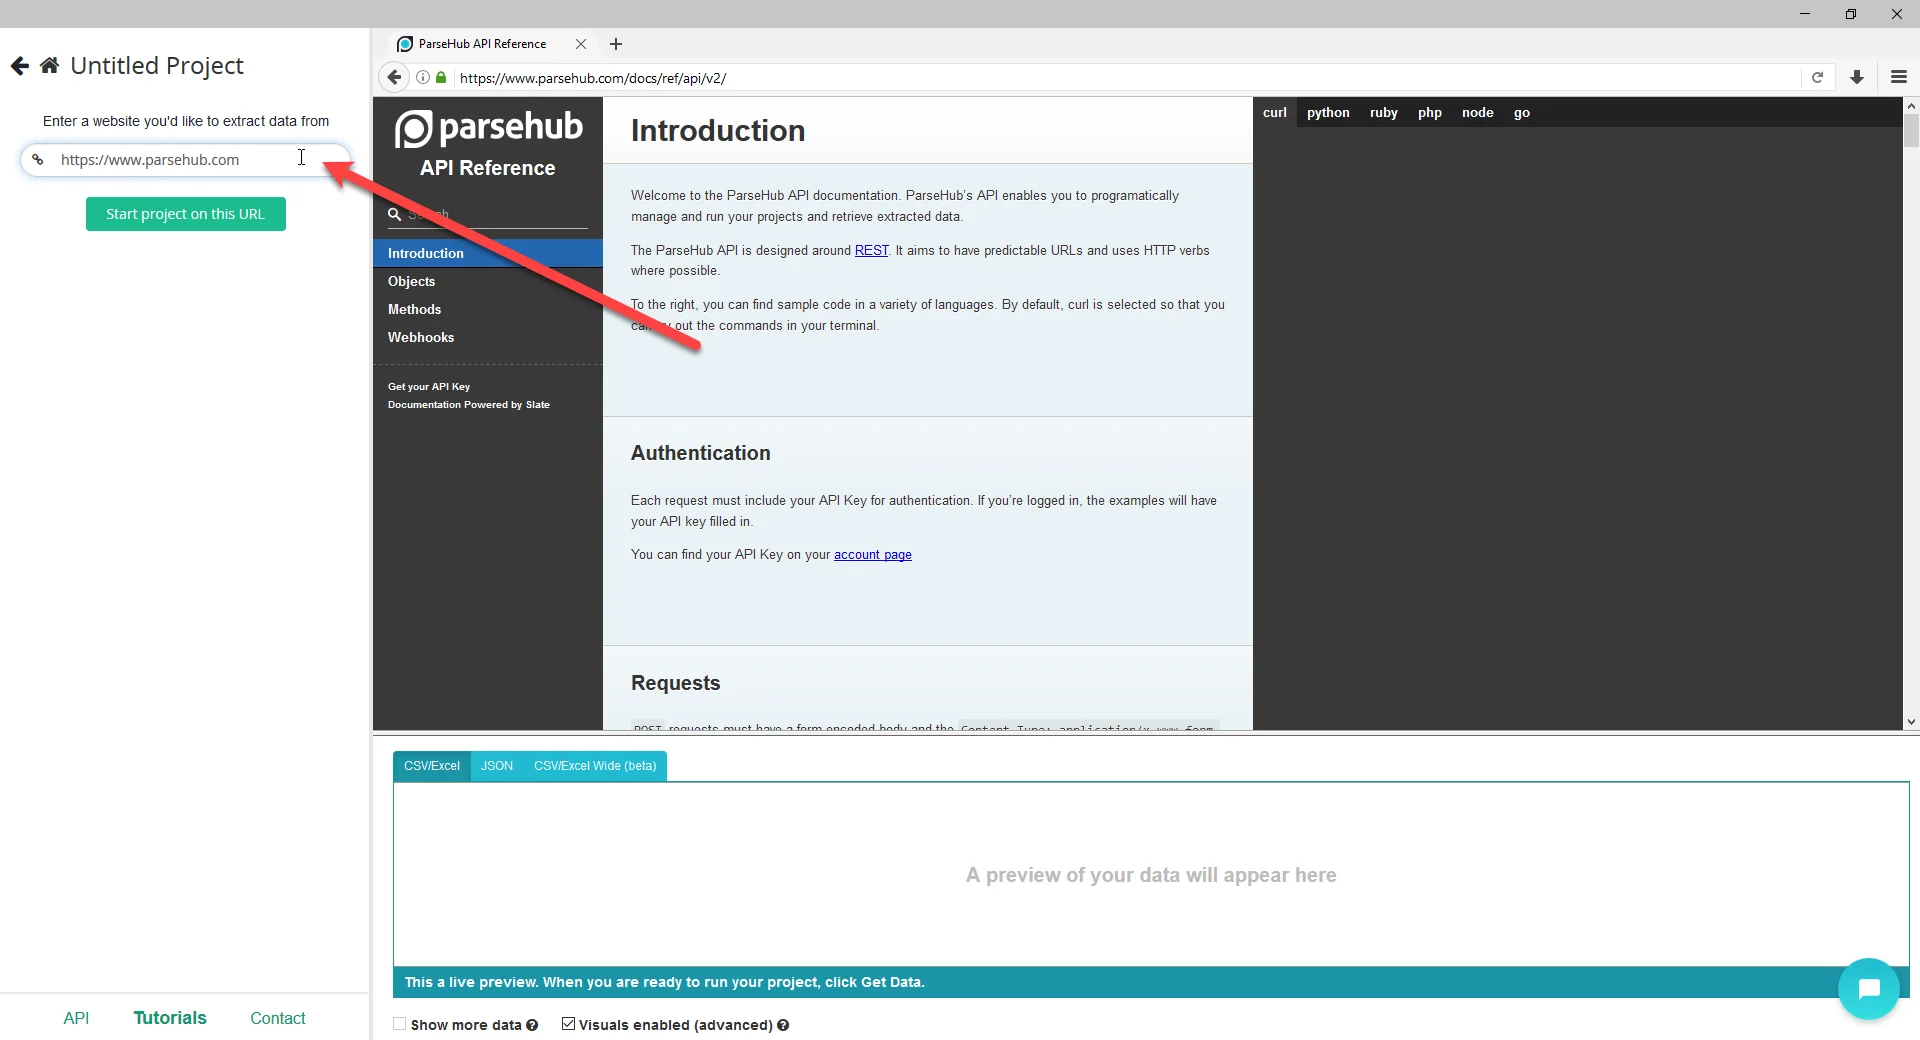This screenshot has width=1920, height=1040.
Task: Open the browser hamburger menu
Action: click(1899, 77)
